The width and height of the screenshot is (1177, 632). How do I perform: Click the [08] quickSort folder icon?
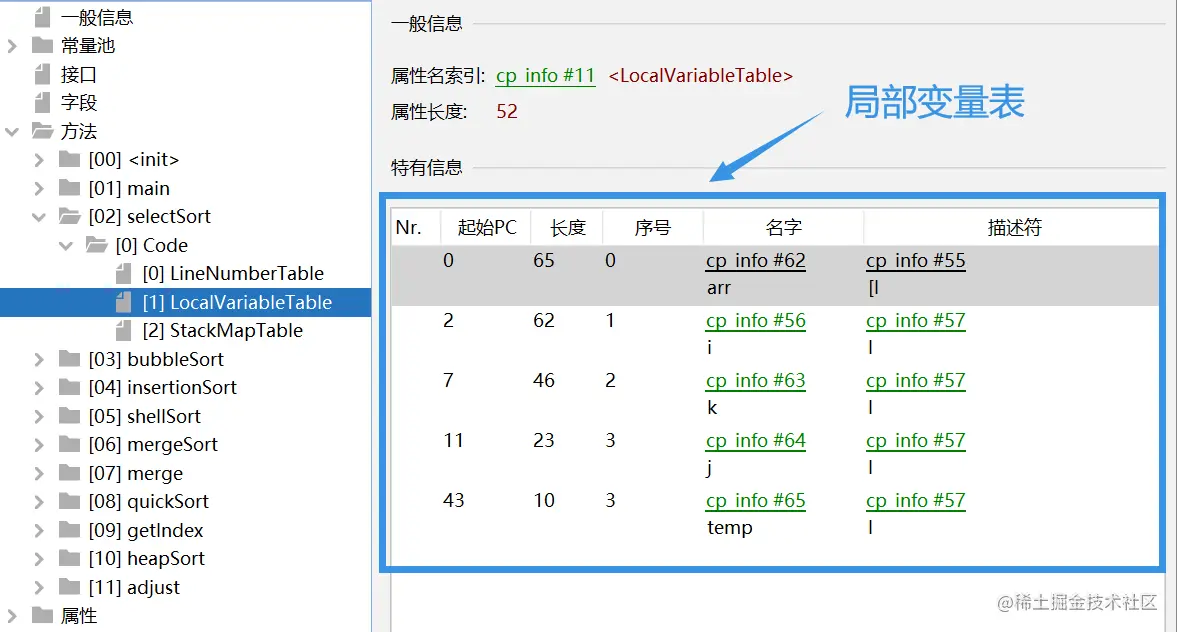click(70, 501)
